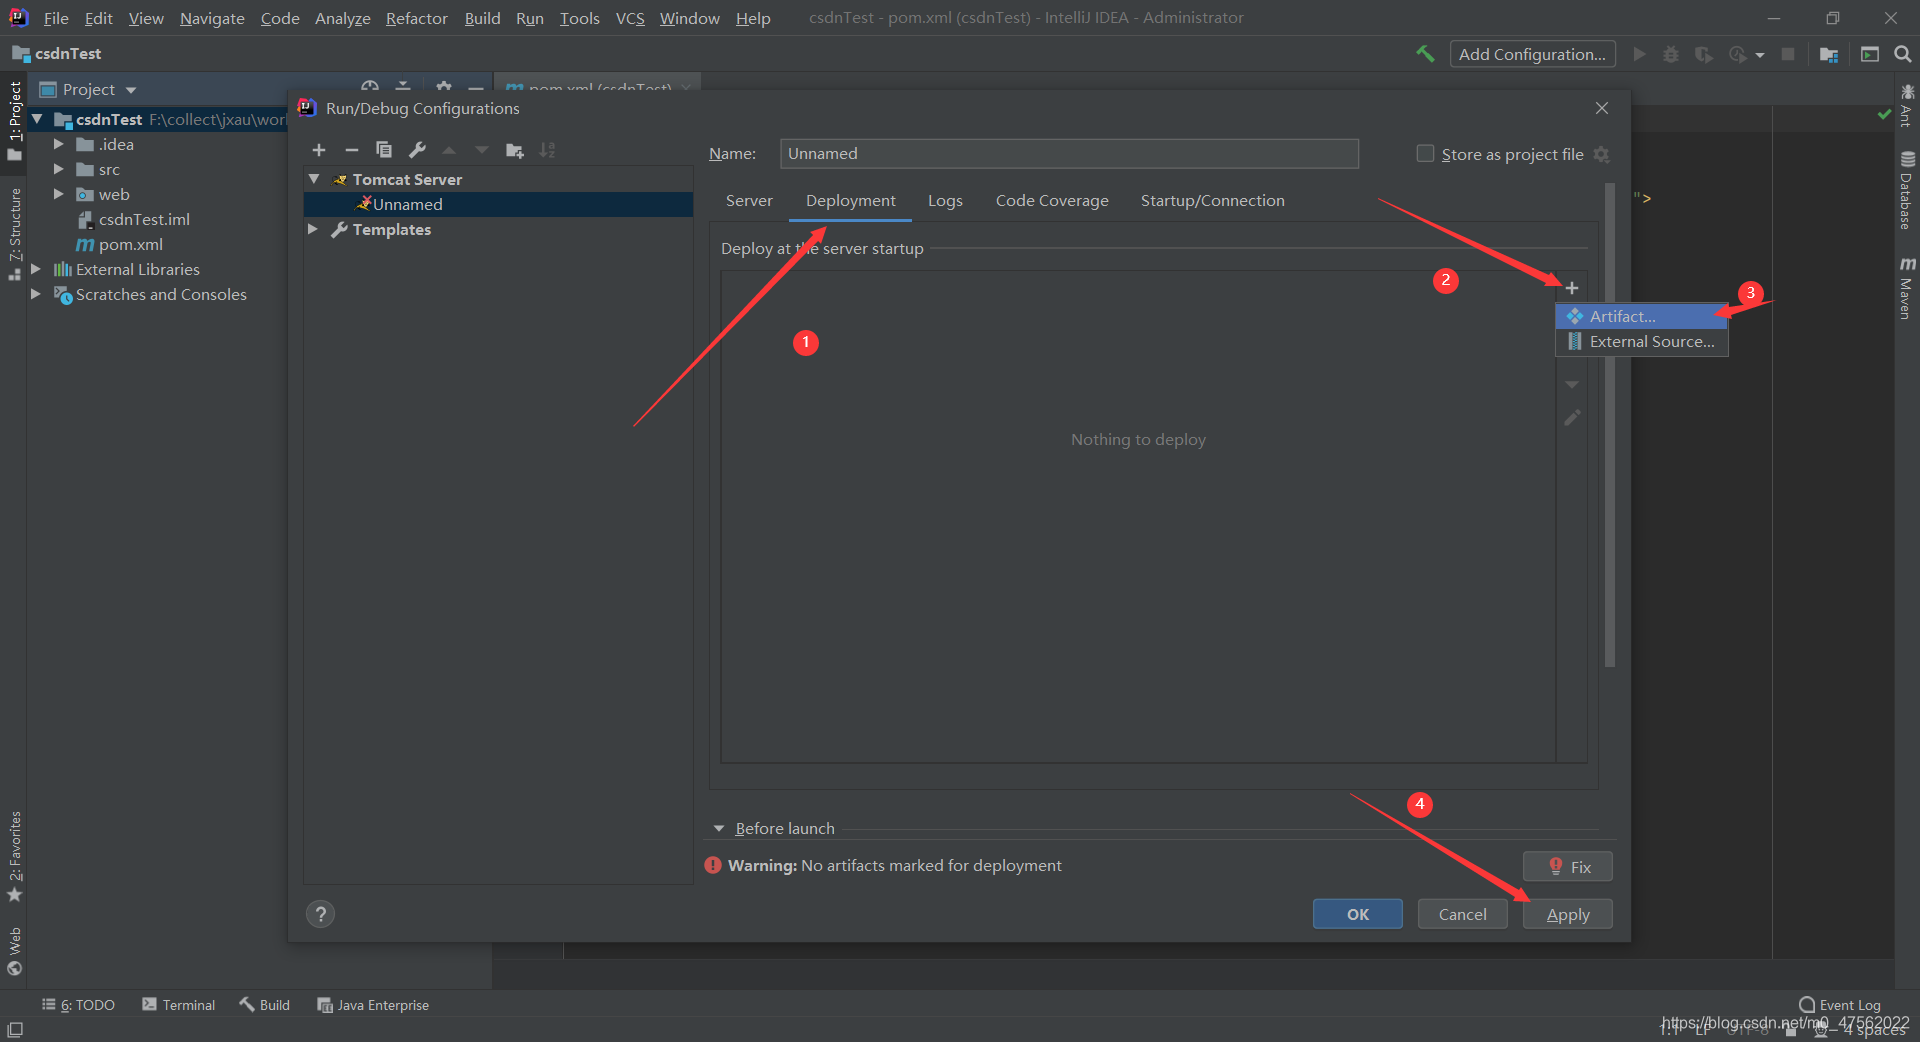The height and width of the screenshot is (1042, 1920).
Task: Click OK button in dialog
Action: click(x=1357, y=914)
